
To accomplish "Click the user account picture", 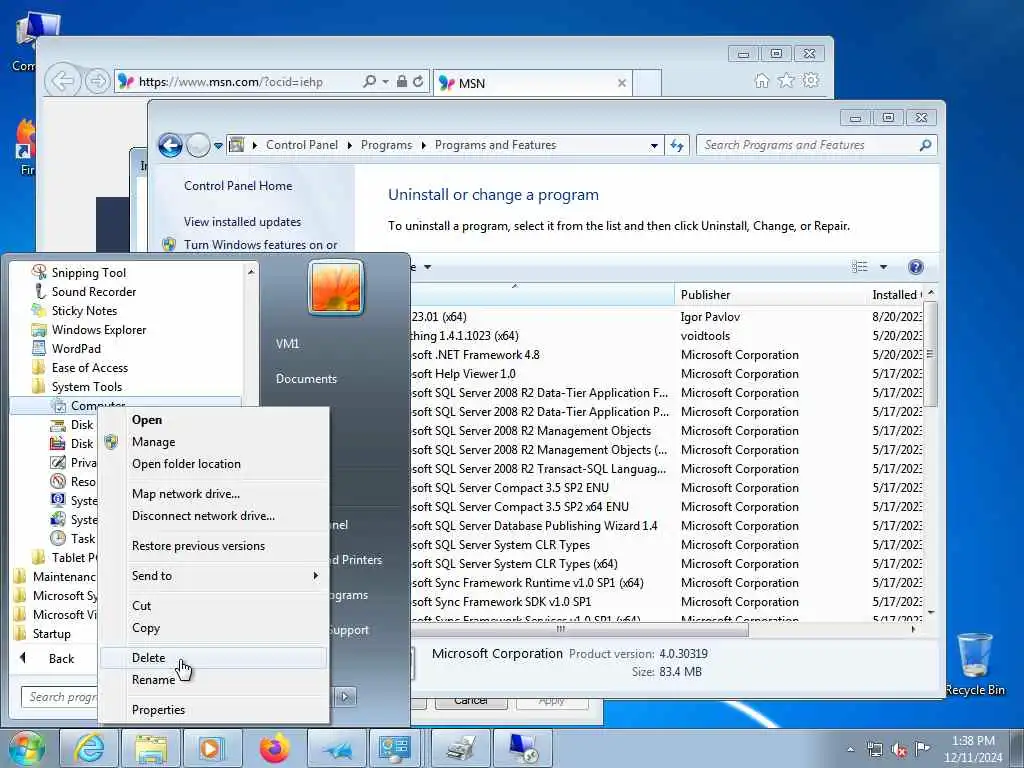I will (336, 287).
